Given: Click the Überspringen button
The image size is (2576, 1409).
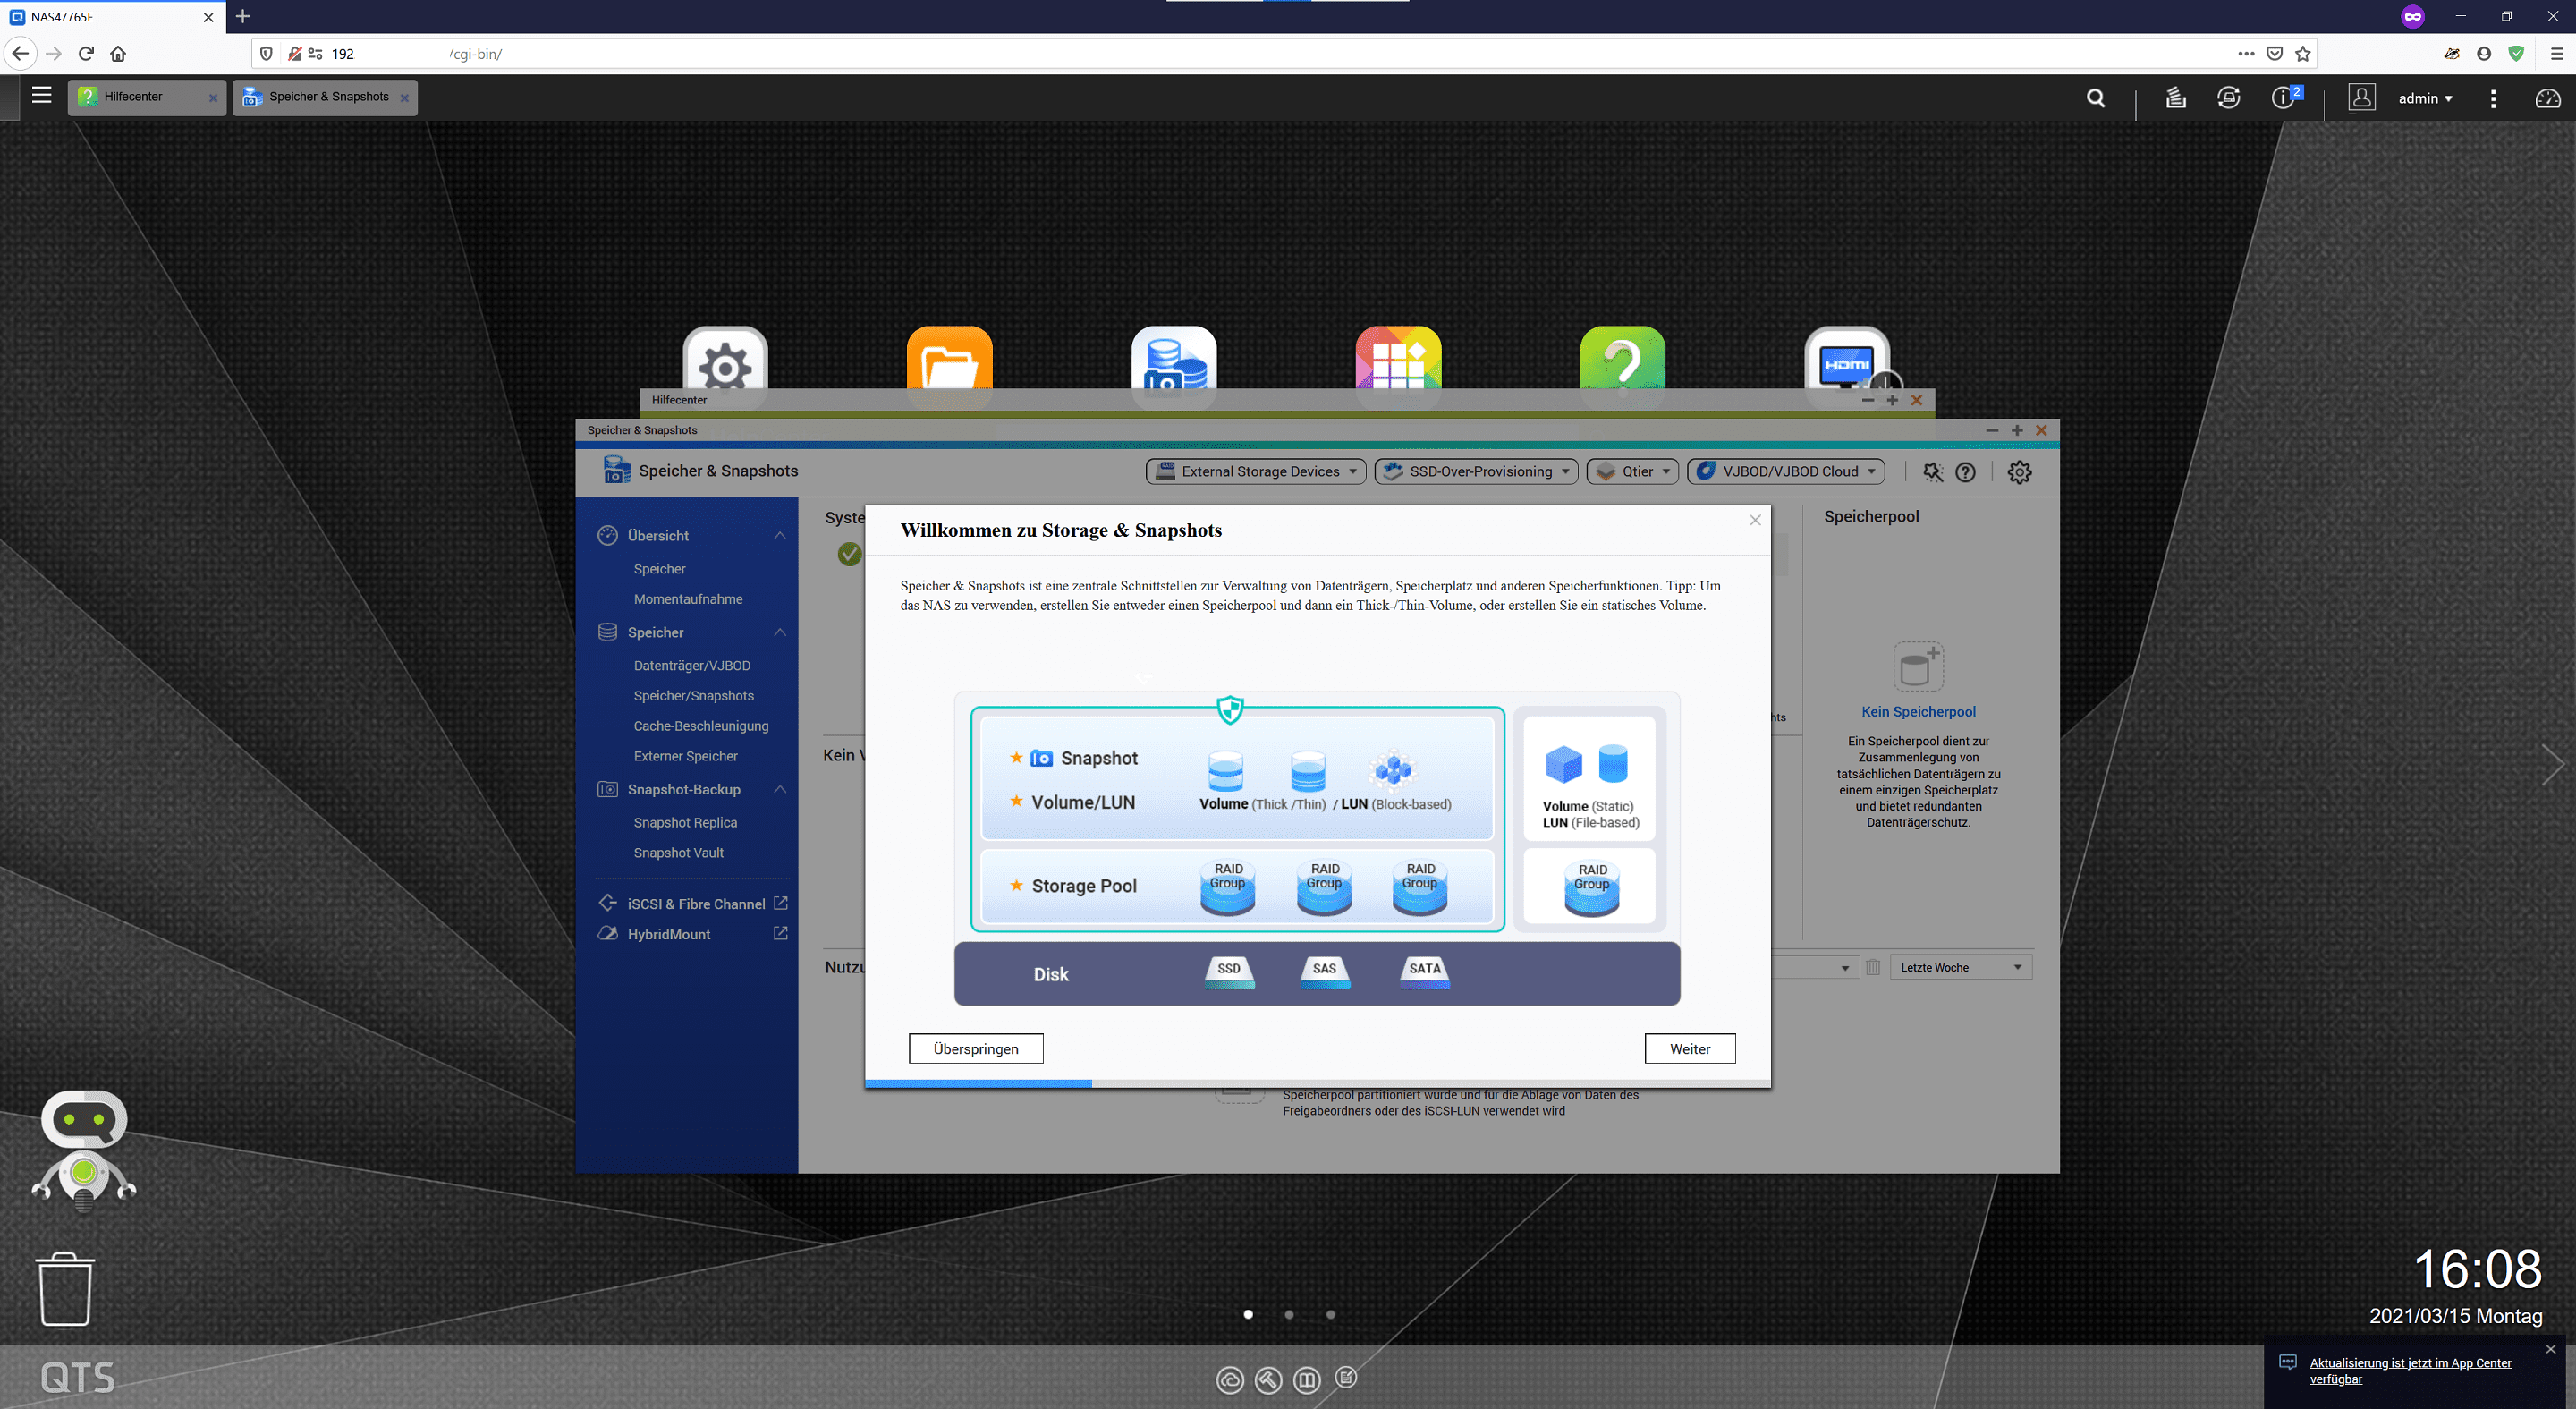Looking at the screenshot, I should pos(976,1048).
